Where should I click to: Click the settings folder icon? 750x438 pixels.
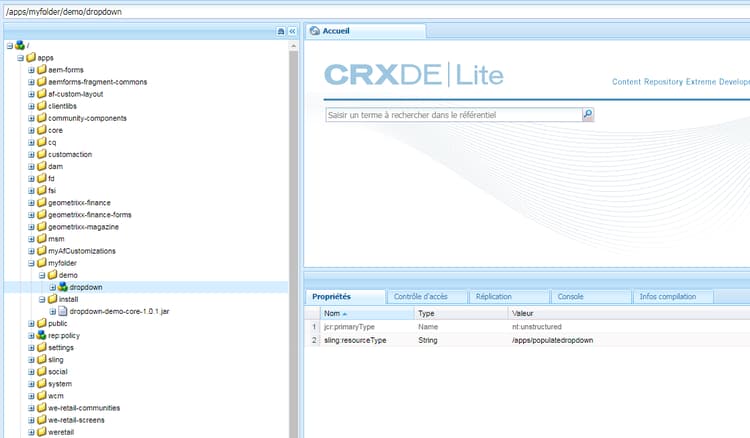[x=42, y=347]
